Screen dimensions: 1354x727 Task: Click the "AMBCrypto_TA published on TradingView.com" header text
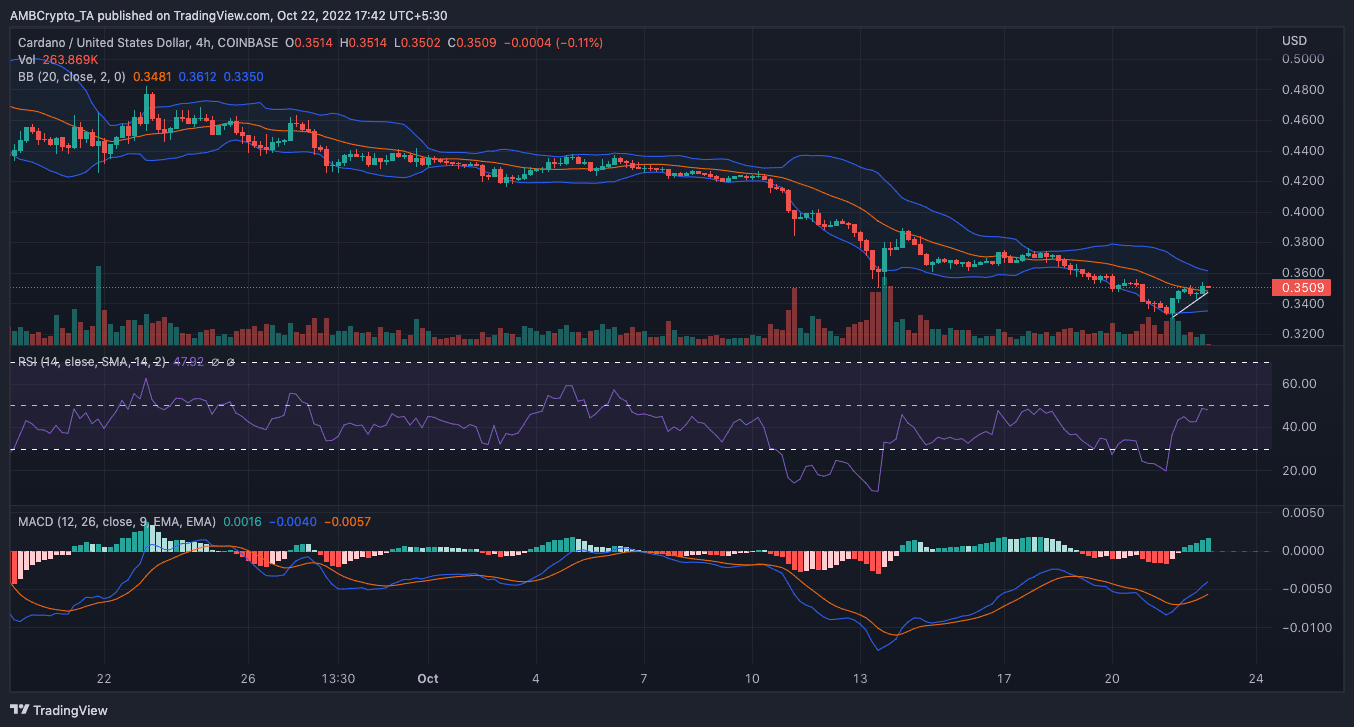coord(141,15)
